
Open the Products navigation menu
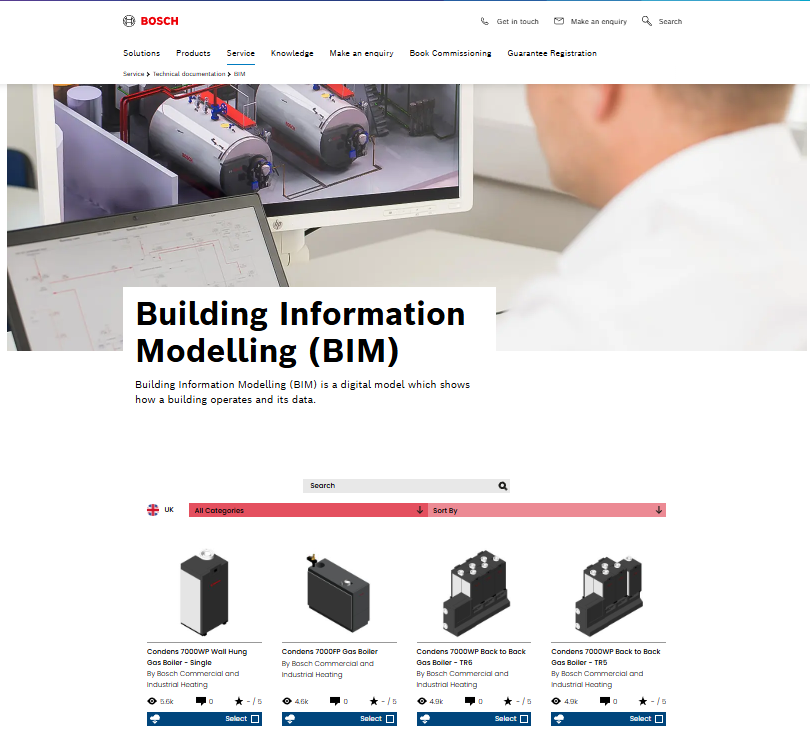tap(193, 53)
